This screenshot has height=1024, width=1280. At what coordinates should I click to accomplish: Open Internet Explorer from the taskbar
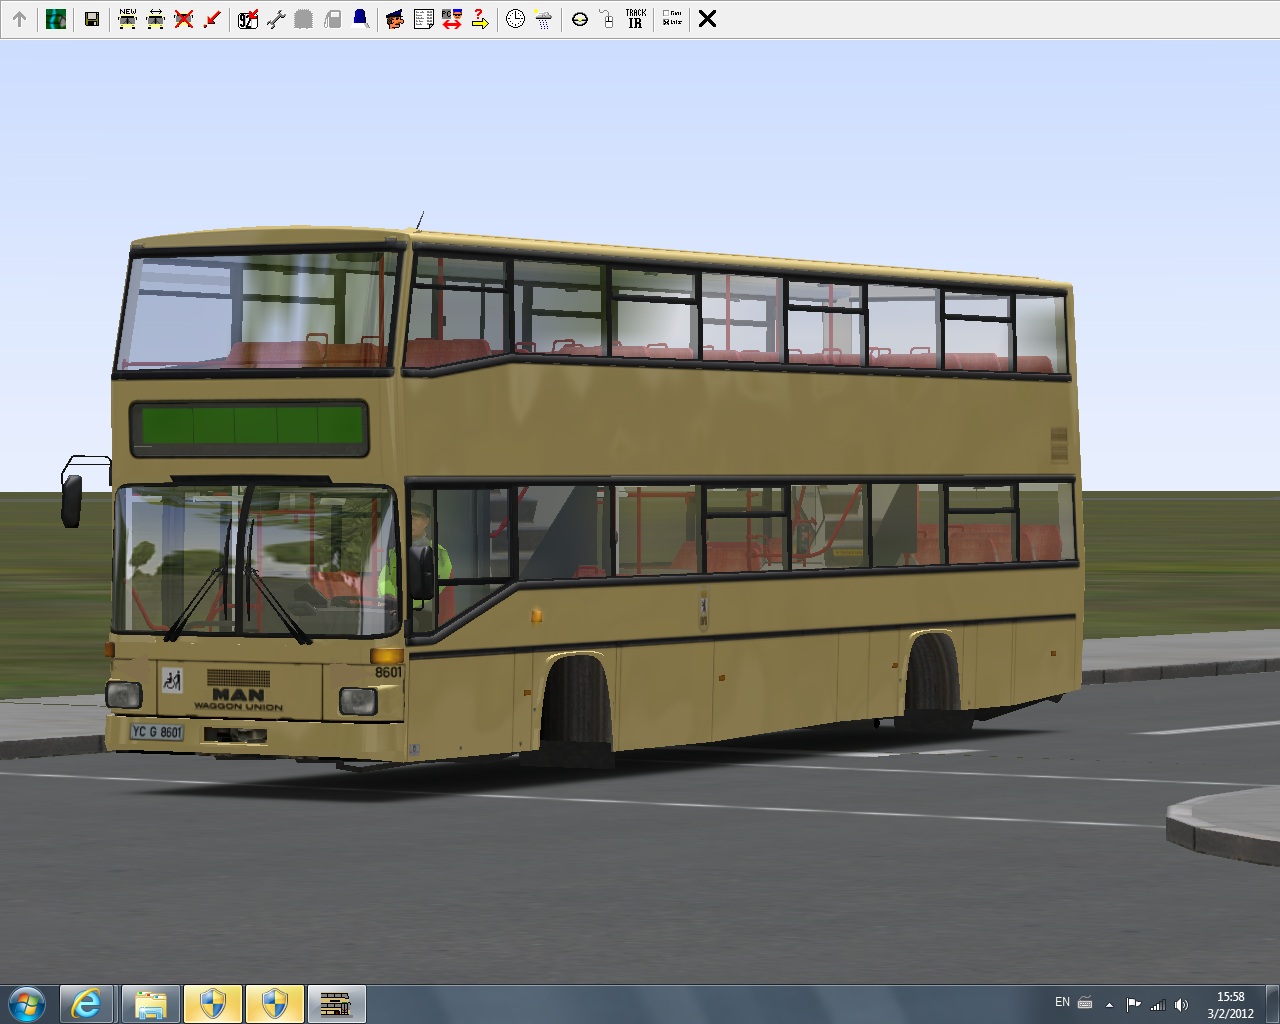[86, 1003]
